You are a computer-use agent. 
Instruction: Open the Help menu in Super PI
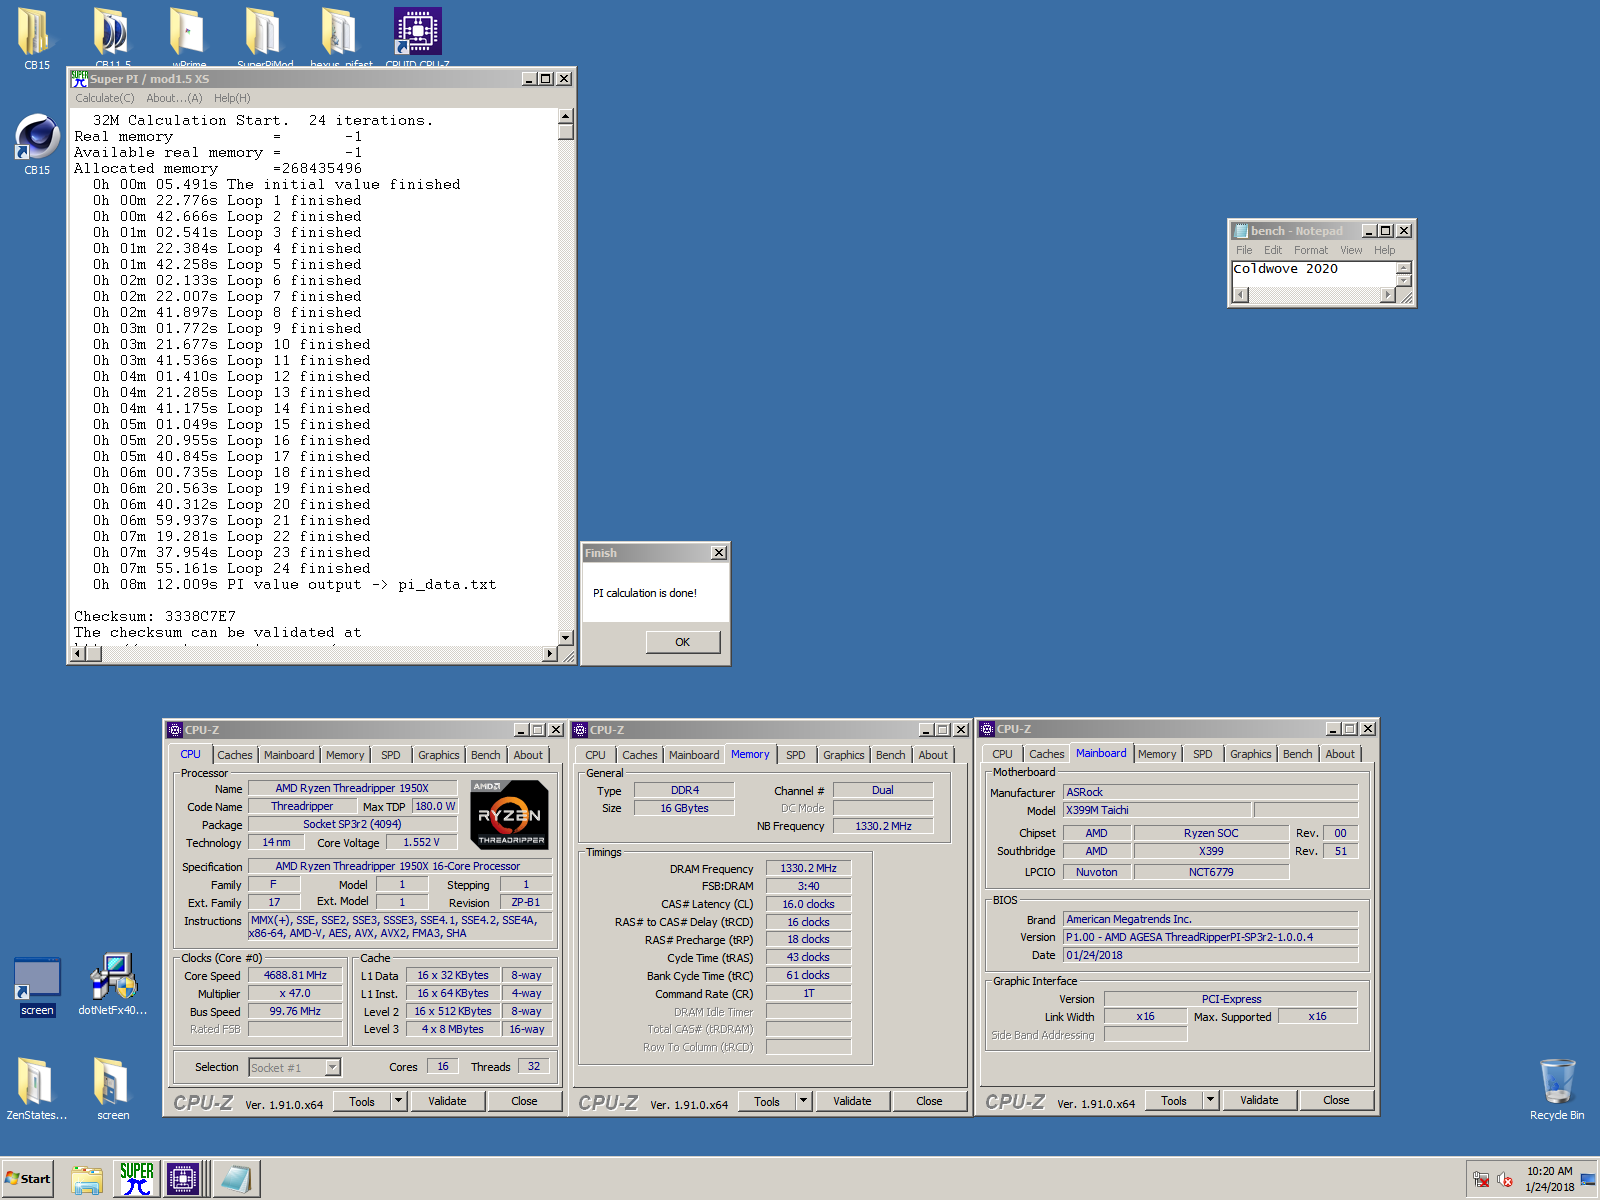(232, 98)
